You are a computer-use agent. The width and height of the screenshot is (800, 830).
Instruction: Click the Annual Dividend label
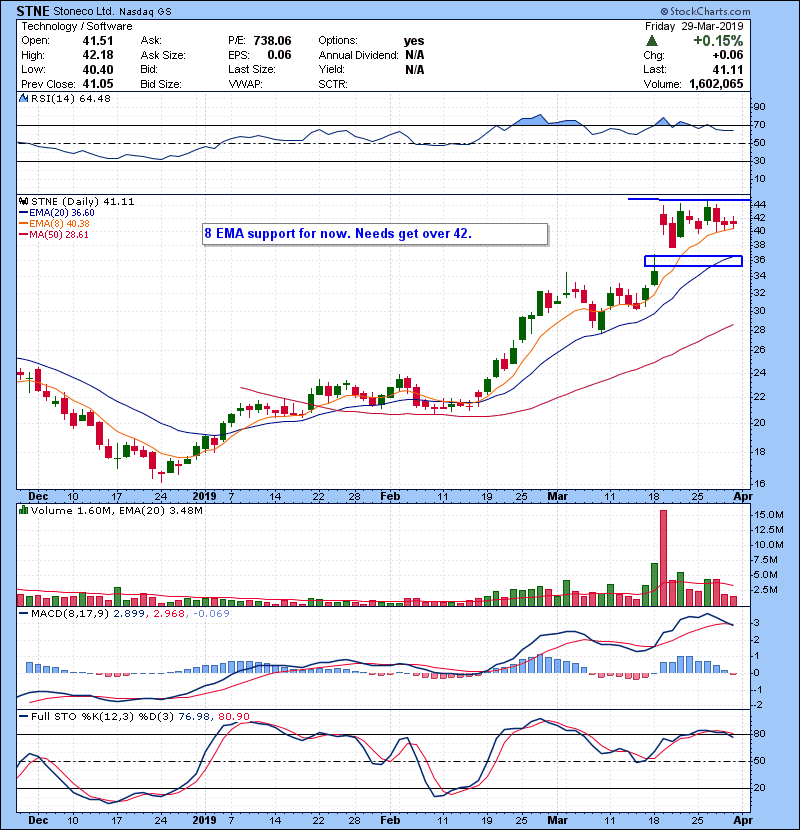(358, 55)
